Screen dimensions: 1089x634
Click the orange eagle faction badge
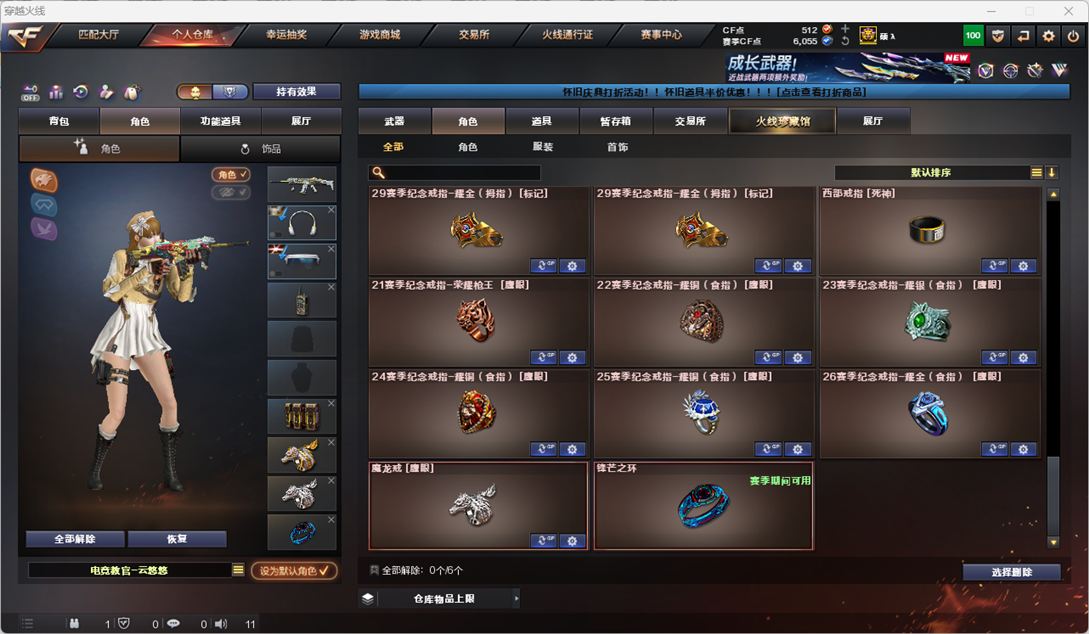tap(44, 181)
